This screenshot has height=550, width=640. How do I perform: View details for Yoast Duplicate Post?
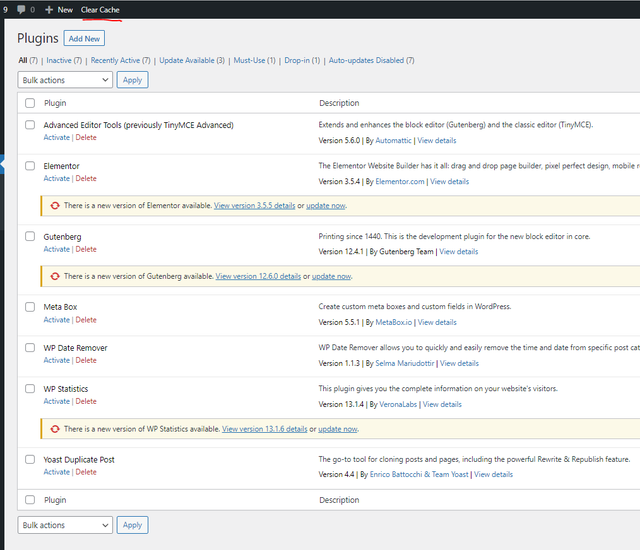click(493, 475)
